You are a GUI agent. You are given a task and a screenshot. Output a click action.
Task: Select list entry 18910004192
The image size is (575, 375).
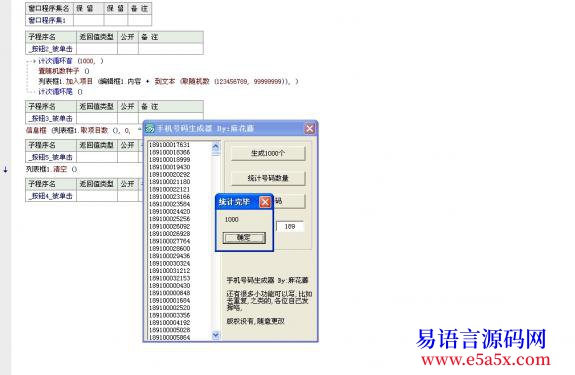tap(169, 323)
